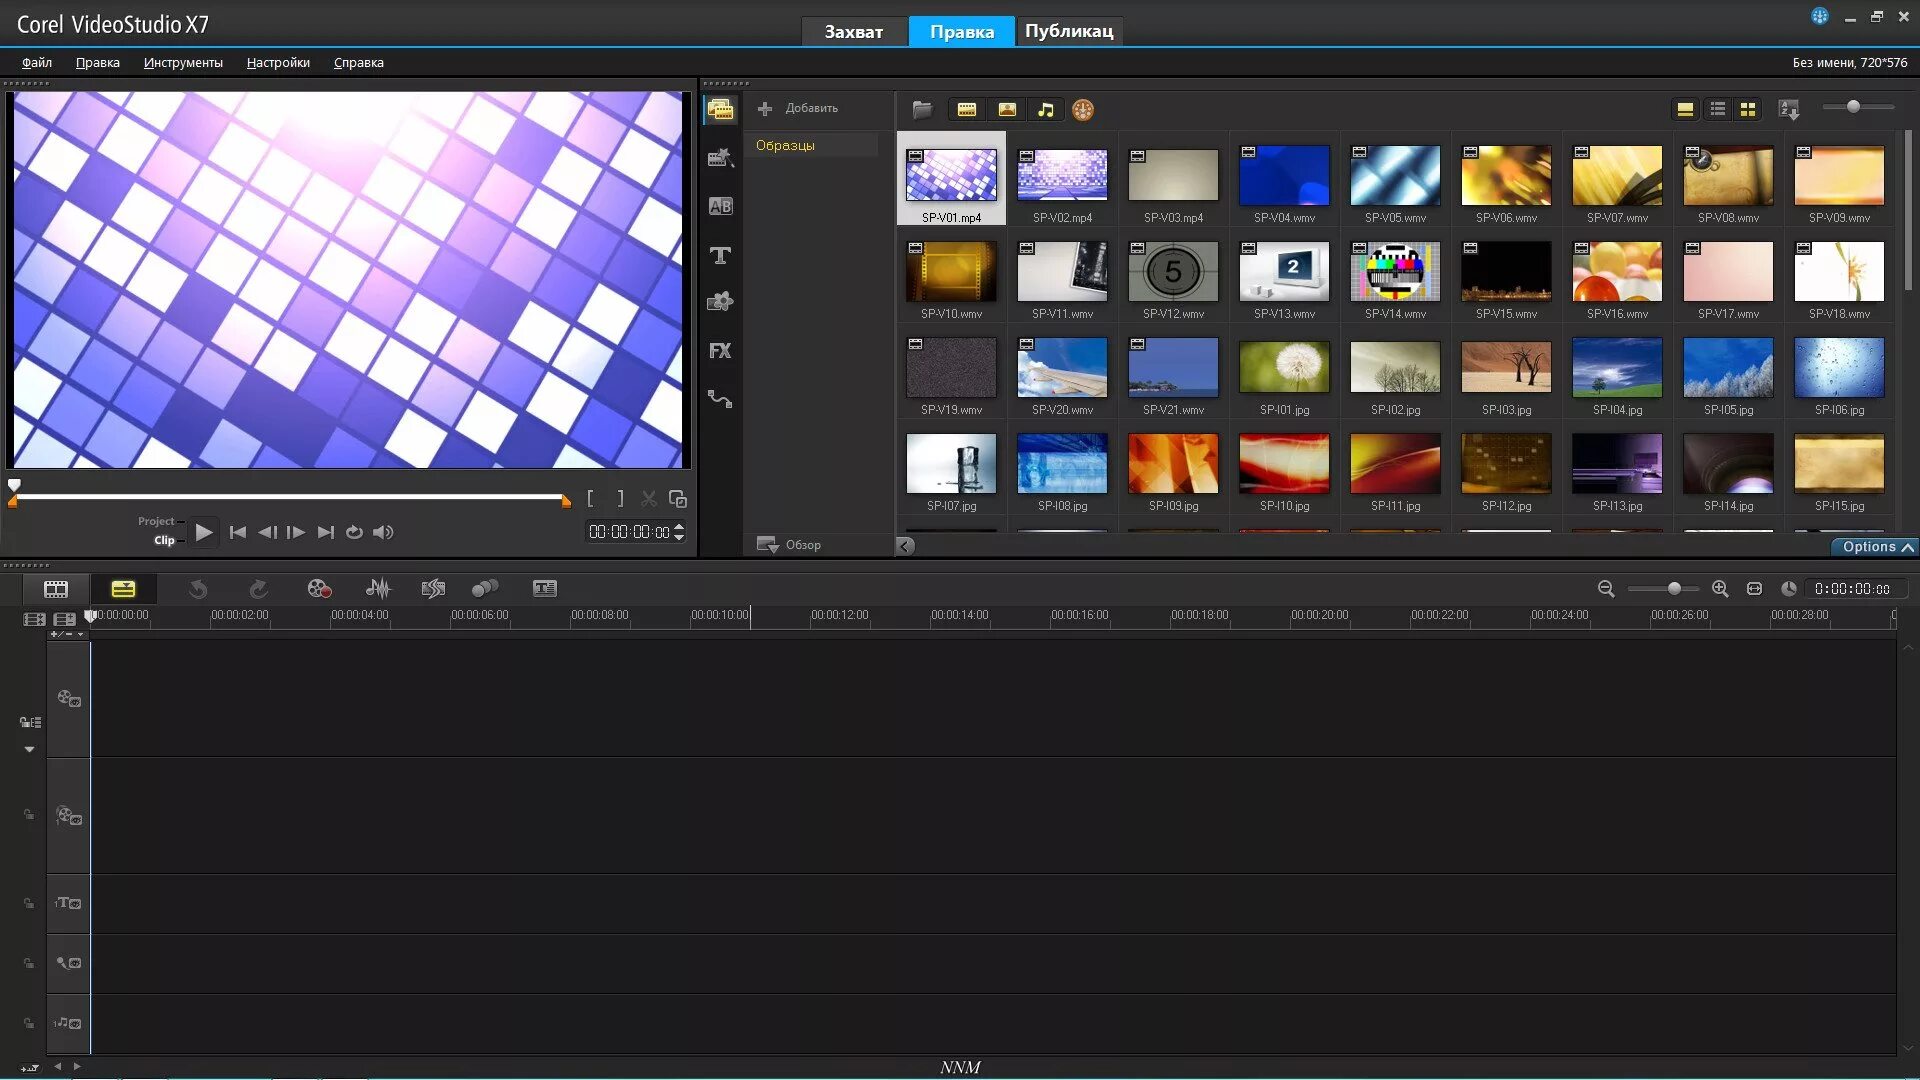
Task: Open the Subtitle Editor icon
Action: click(544, 588)
